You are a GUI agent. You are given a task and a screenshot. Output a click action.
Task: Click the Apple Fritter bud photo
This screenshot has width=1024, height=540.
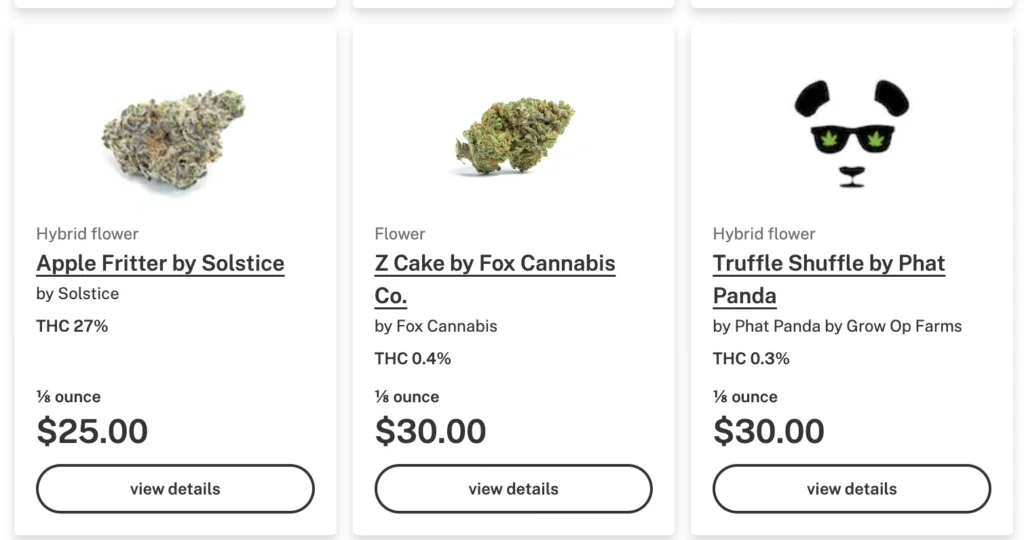click(174, 139)
